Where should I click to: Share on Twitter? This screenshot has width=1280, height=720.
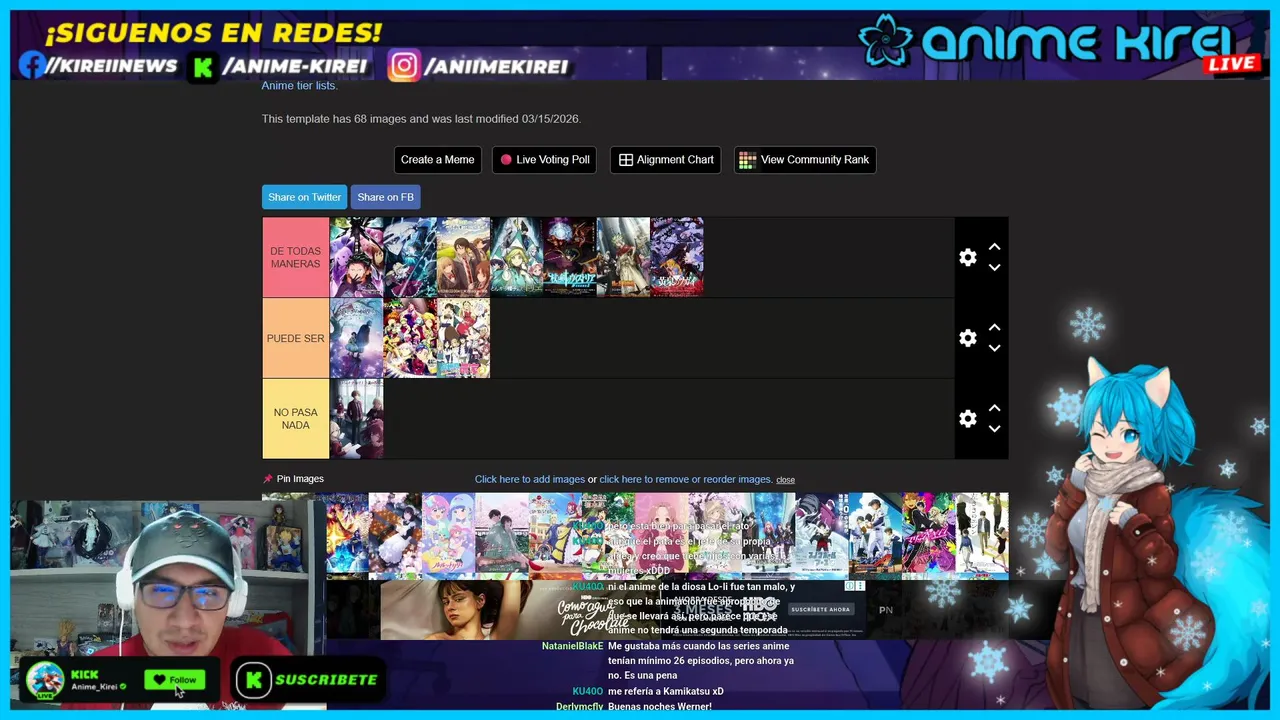304,197
